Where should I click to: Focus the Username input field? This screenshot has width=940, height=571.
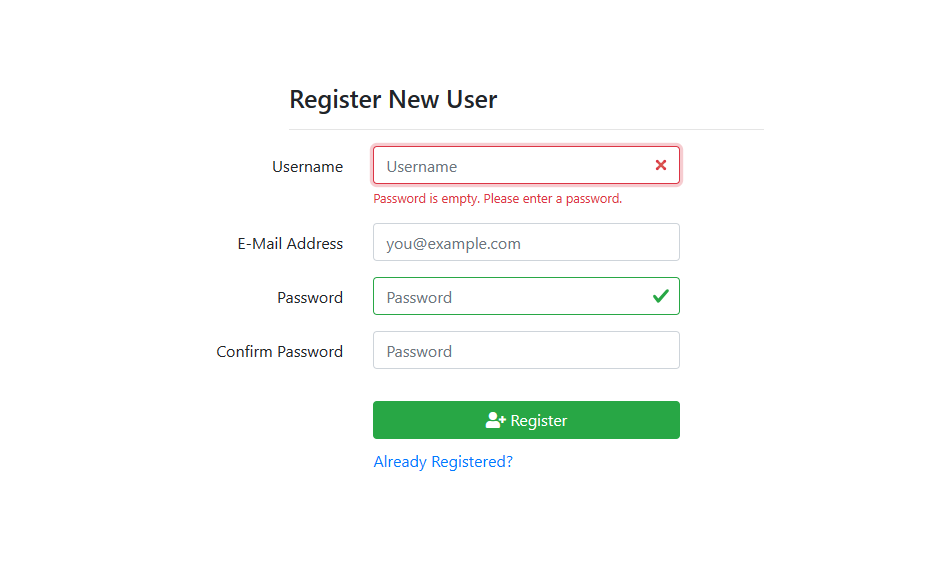click(526, 165)
